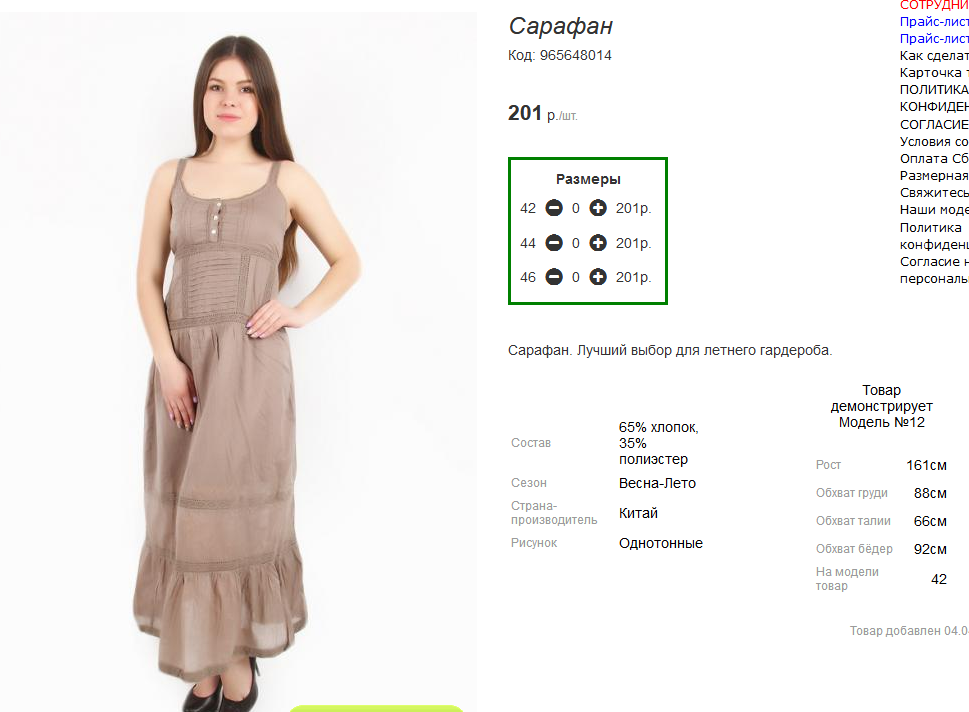This screenshot has width=969, height=712.
Task: Open the first Прайс-лист link
Action: point(934,22)
